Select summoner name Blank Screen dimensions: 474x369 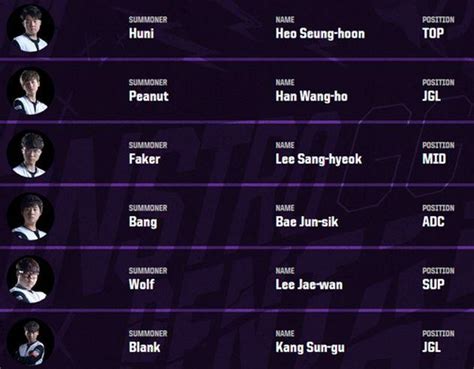click(144, 347)
